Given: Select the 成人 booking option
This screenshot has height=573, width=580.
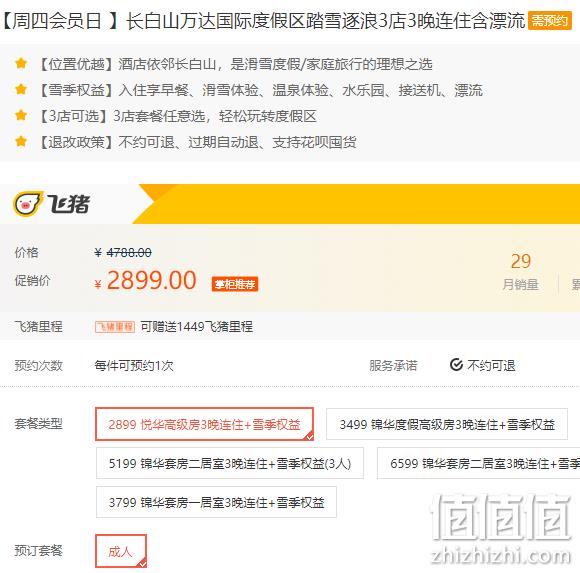Looking at the screenshot, I should click(x=121, y=551).
